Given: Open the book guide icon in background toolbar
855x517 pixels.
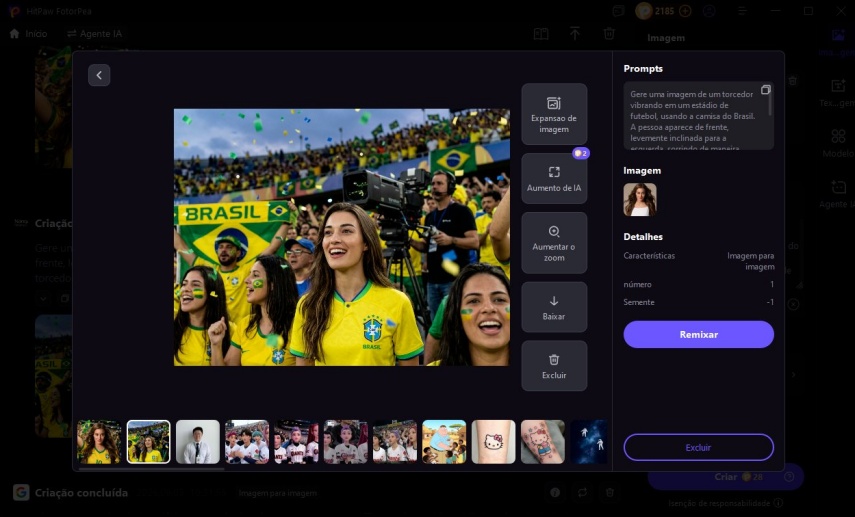Looking at the screenshot, I should [541, 34].
